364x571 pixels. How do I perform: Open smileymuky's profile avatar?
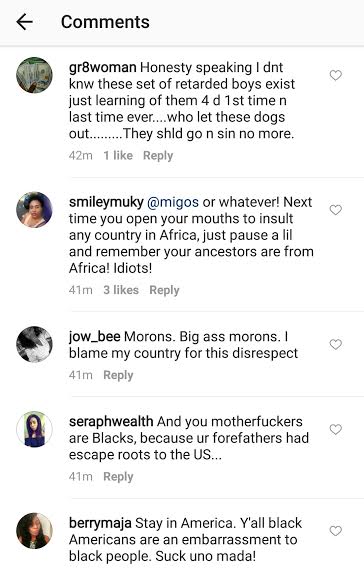point(34,209)
